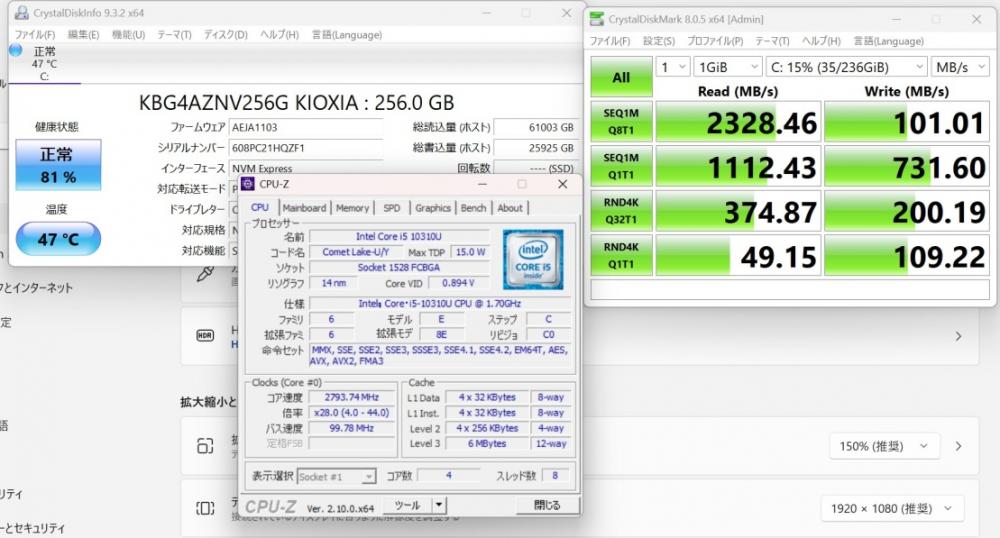Click the 正常 81% health status button

58,164
